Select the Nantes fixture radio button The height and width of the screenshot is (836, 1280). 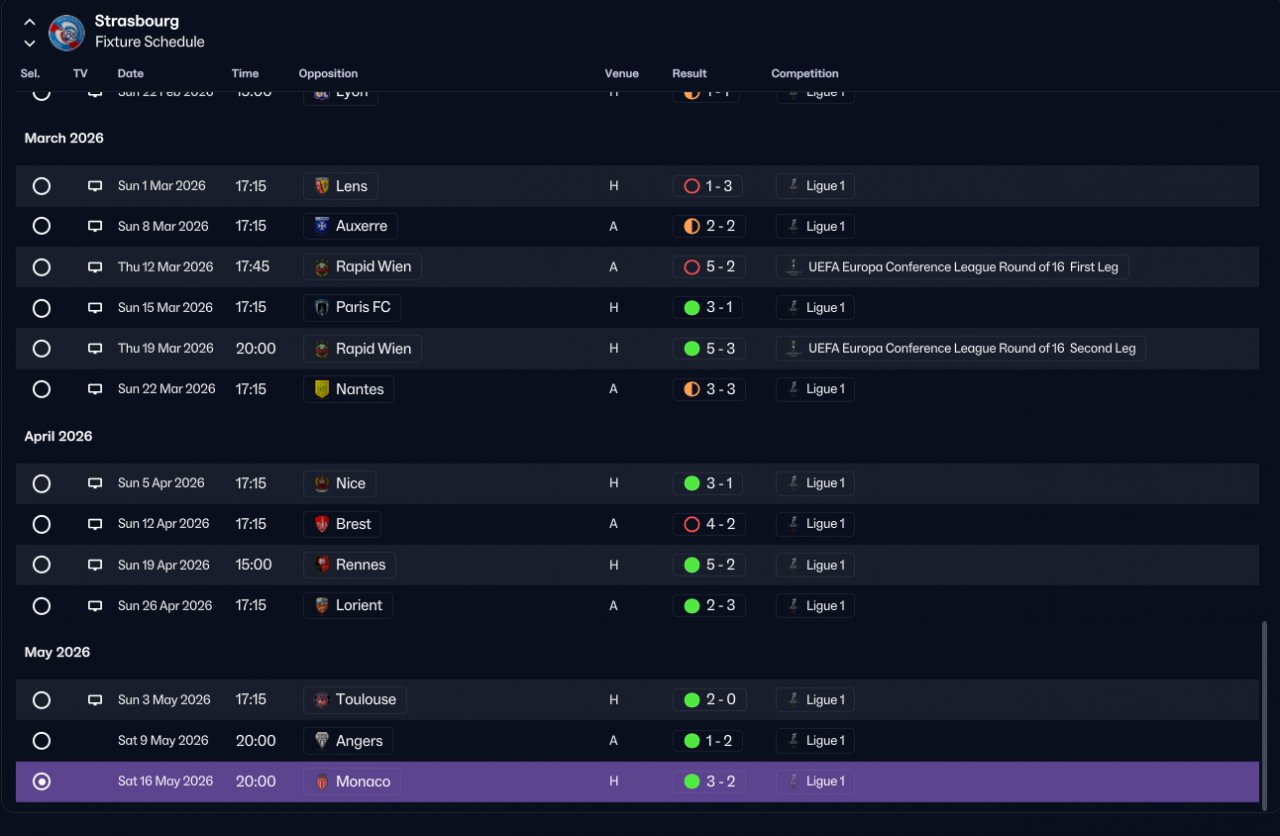[41, 389]
